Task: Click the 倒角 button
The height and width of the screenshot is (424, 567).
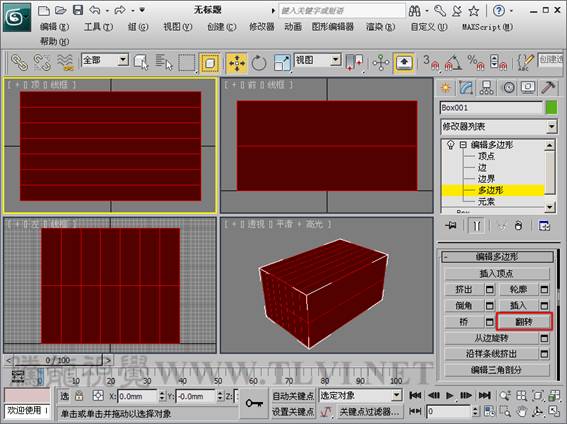Action: click(x=464, y=305)
